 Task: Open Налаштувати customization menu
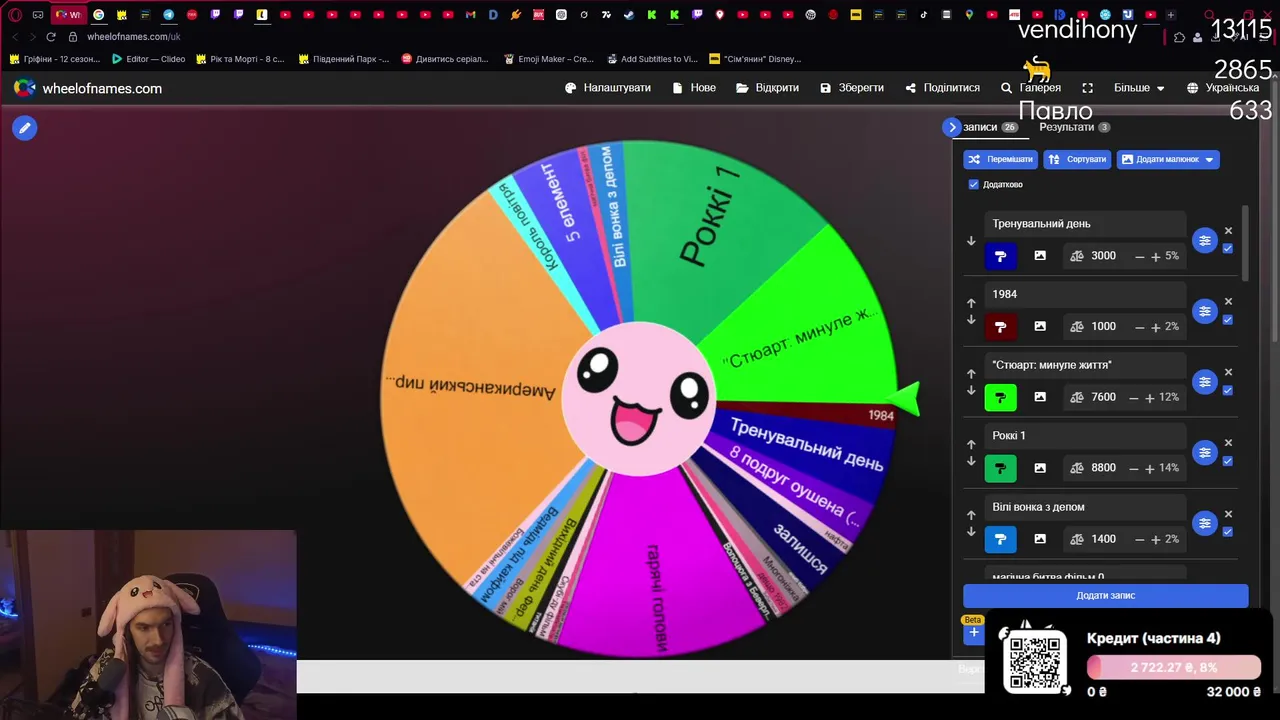[x=608, y=88]
